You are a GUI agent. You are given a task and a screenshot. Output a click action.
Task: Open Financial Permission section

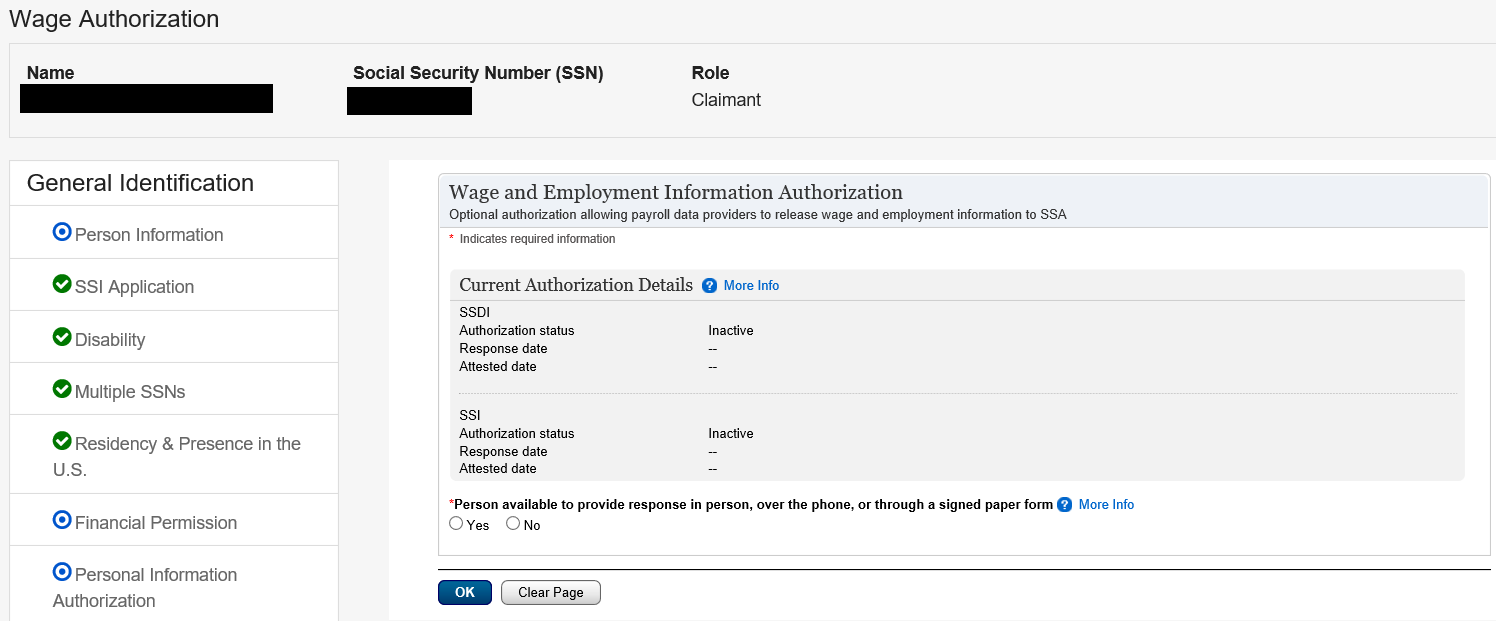156,523
